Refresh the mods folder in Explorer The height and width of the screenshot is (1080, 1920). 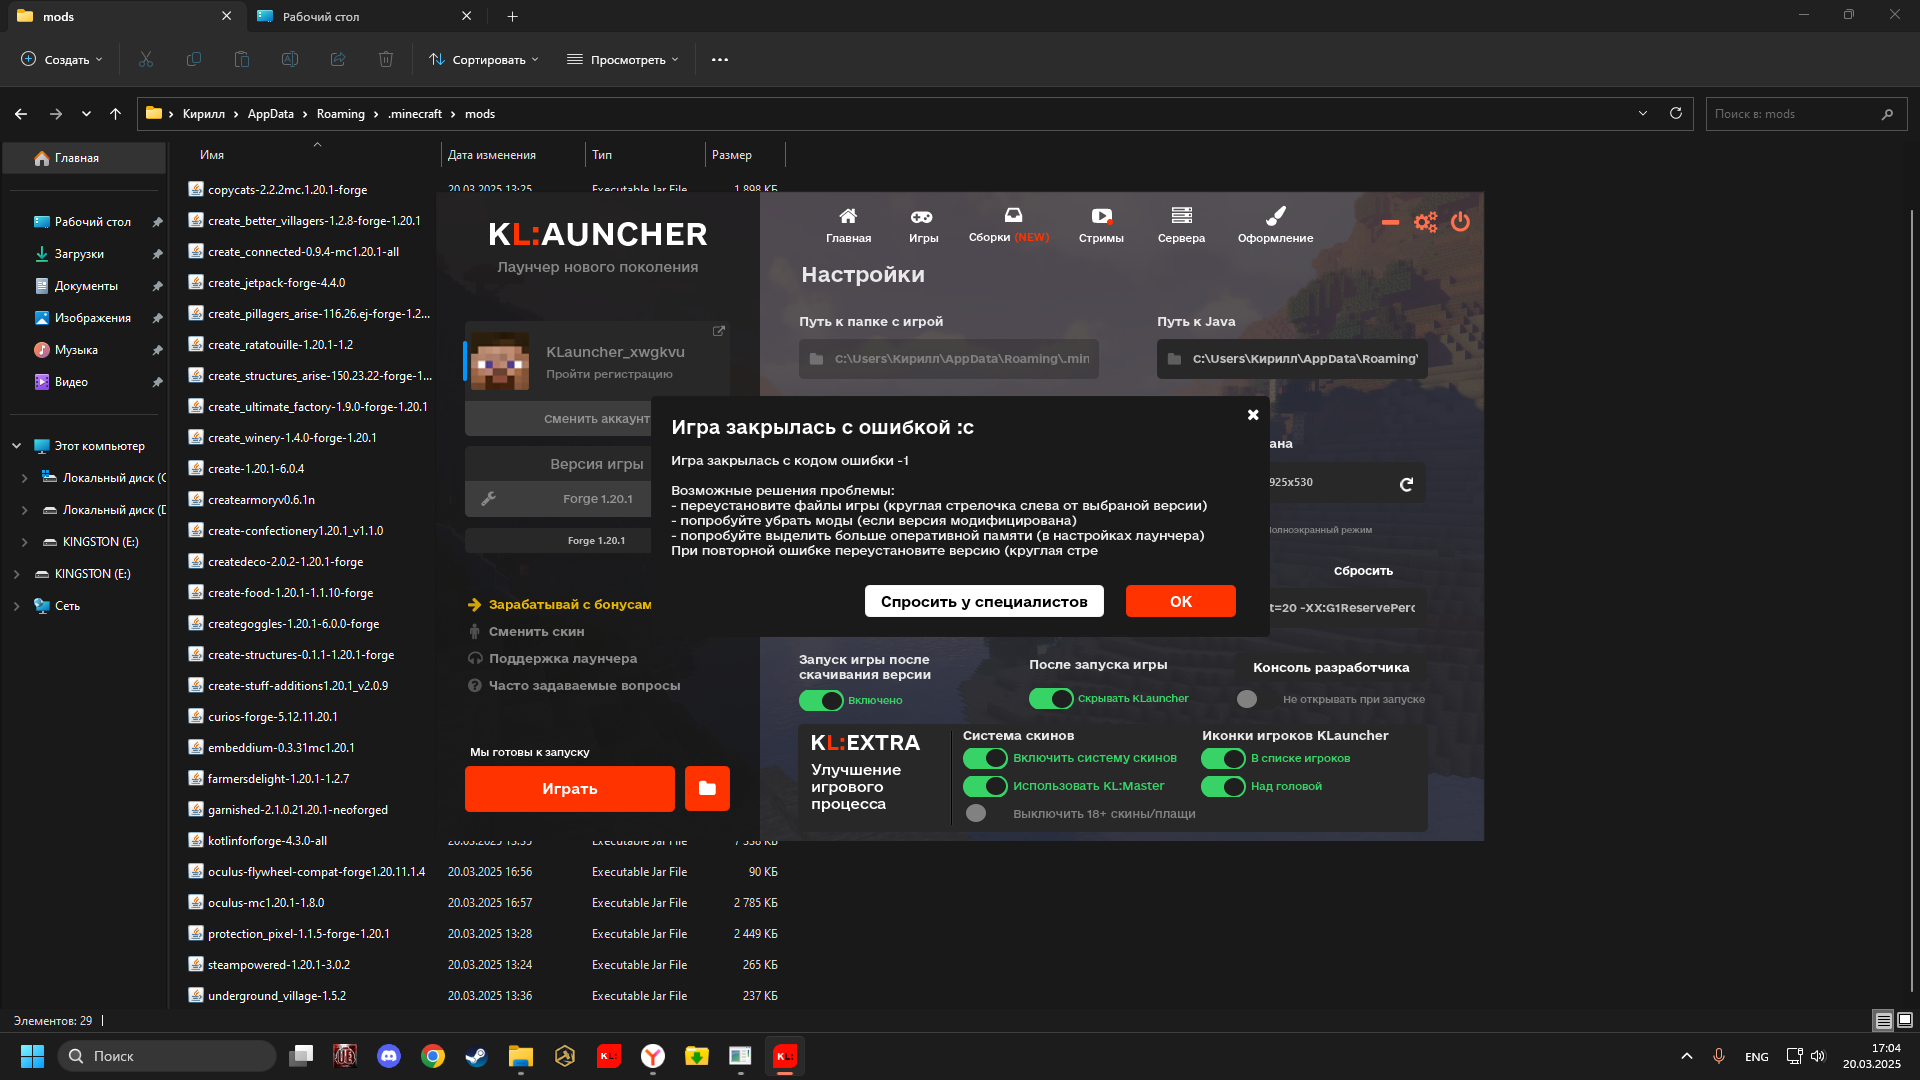[1676, 113]
